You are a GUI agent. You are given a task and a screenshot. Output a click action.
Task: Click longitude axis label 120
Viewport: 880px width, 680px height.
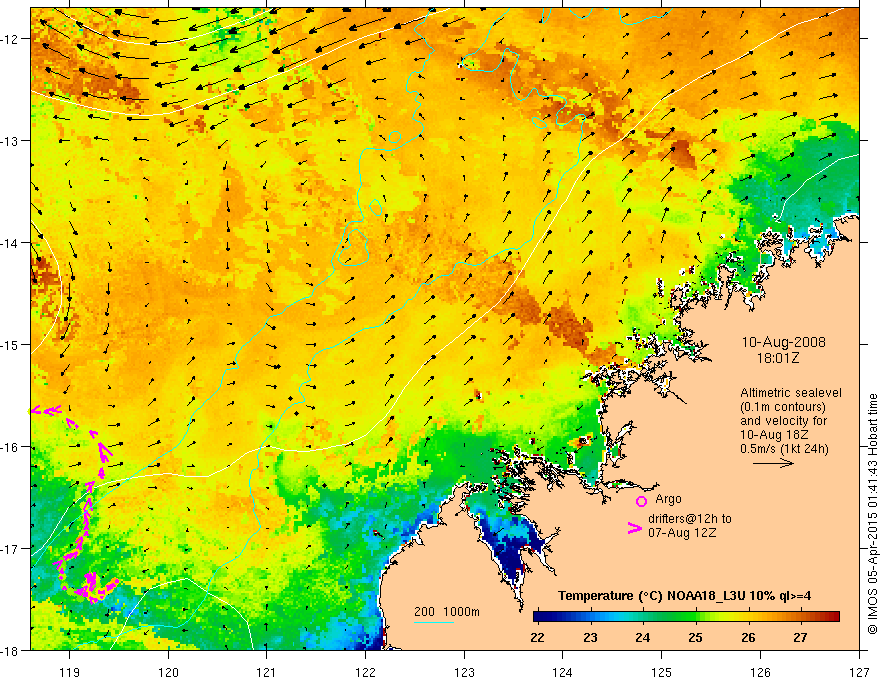tap(168, 672)
